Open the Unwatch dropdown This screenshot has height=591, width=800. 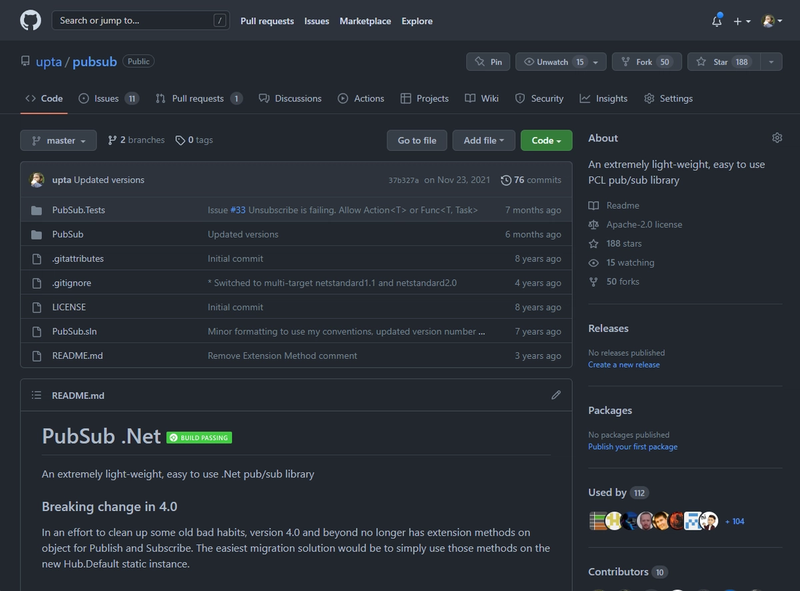click(x=561, y=62)
